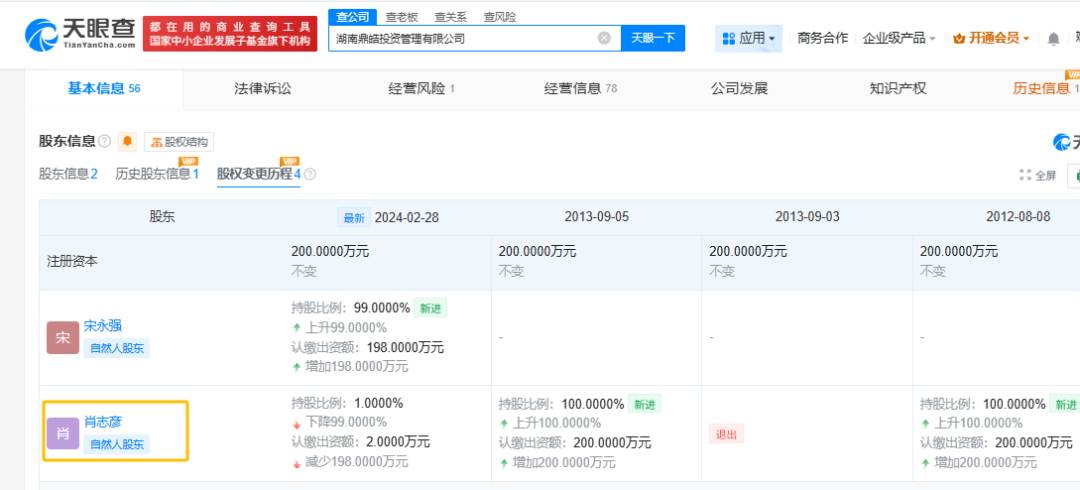Switch to 历史信息 tab

point(1046,88)
